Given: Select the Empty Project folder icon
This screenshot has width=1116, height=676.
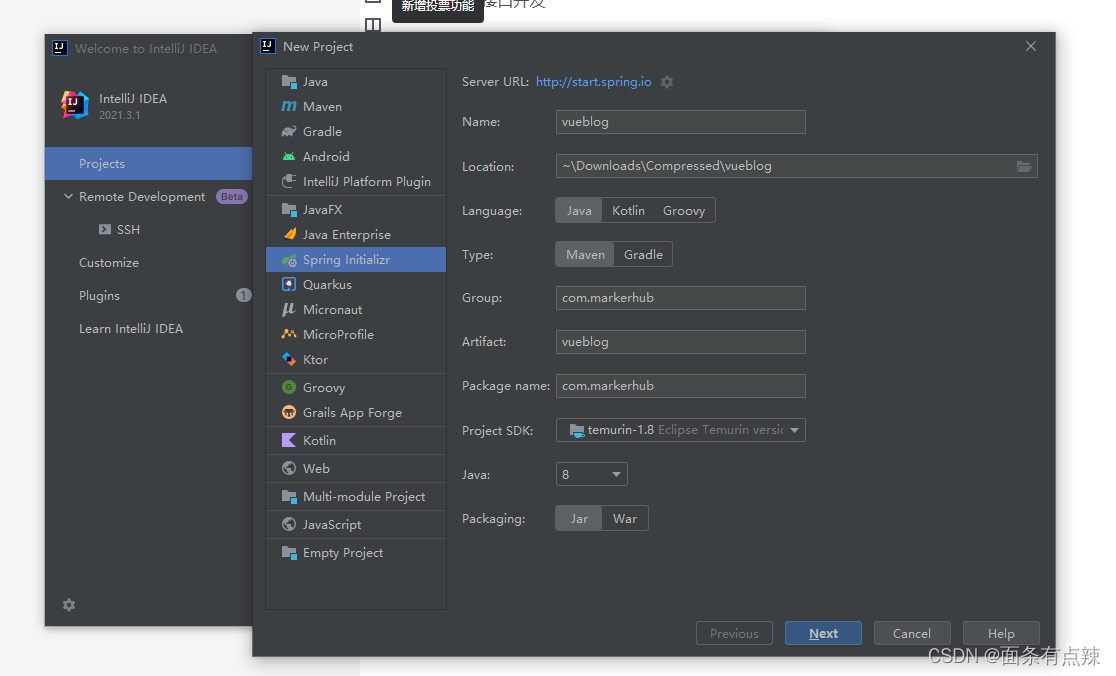Looking at the screenshot, I should click(289, 553).
